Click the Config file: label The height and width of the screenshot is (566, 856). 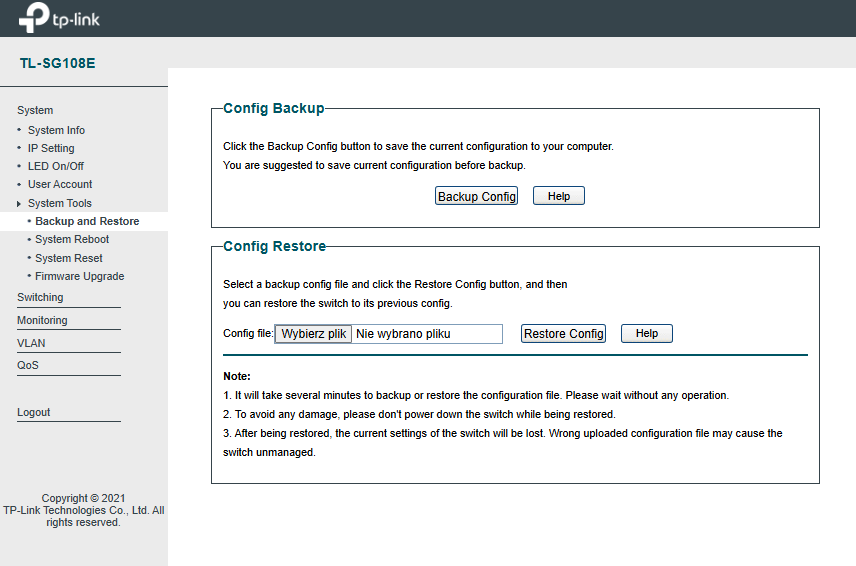pos(248,333)
